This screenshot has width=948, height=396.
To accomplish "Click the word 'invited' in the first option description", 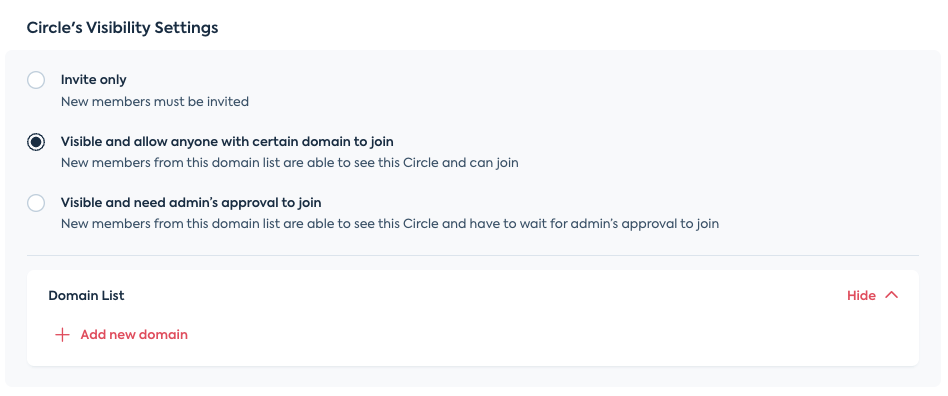I will tap(227, 102).
